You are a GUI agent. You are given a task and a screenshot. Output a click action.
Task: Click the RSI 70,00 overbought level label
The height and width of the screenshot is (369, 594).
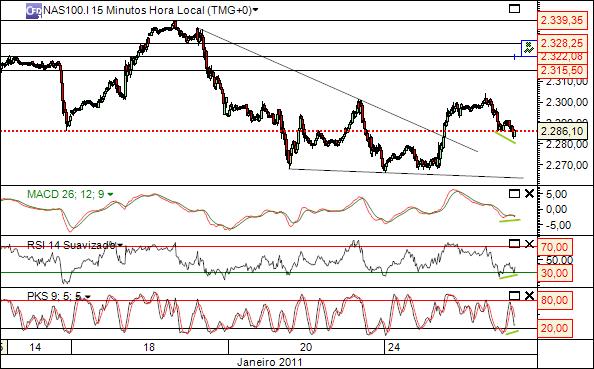[555, 247]
